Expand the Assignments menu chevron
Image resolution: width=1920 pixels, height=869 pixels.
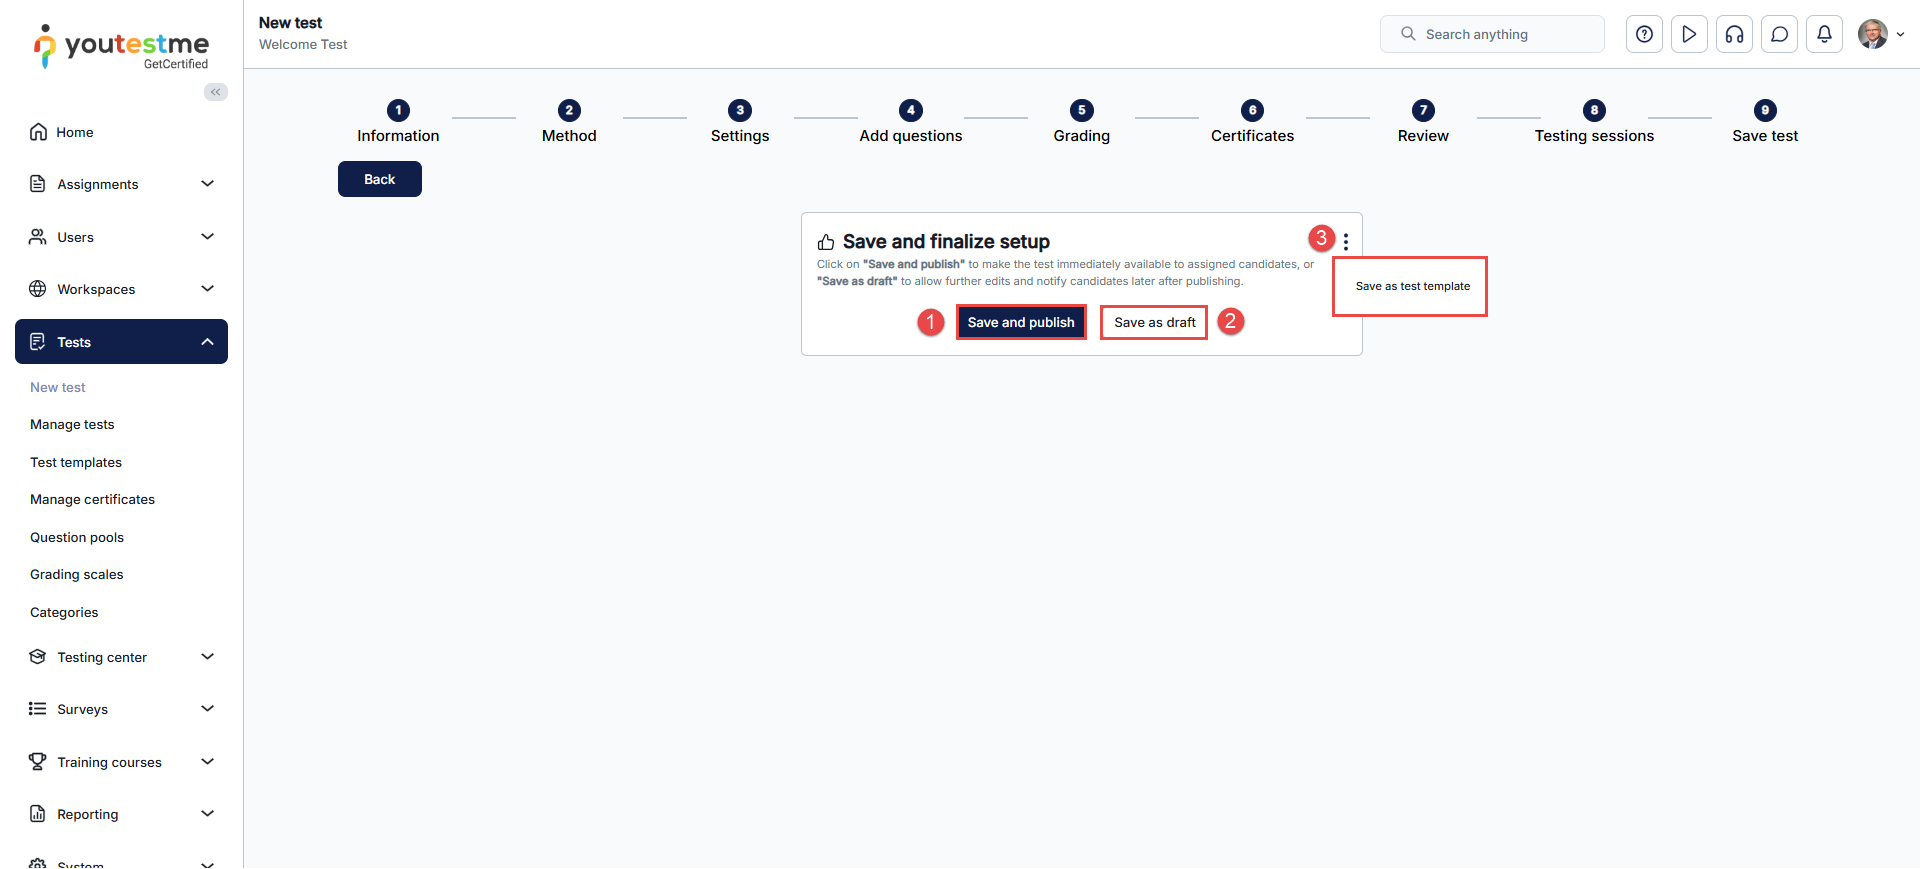point(208,184)
